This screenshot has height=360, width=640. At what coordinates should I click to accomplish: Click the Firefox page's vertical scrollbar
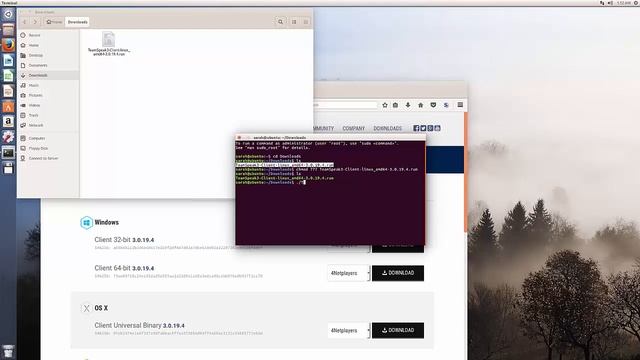point(466,171)
